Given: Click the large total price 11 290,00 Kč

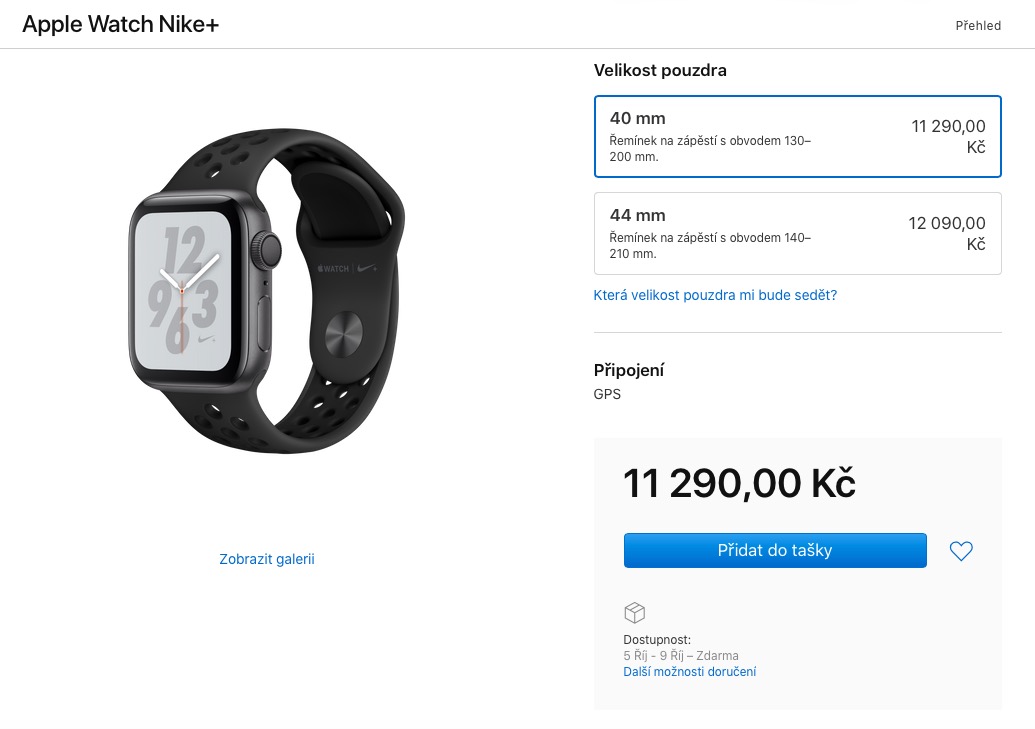Looking at the screenshot, I should [x=739, y=483].
